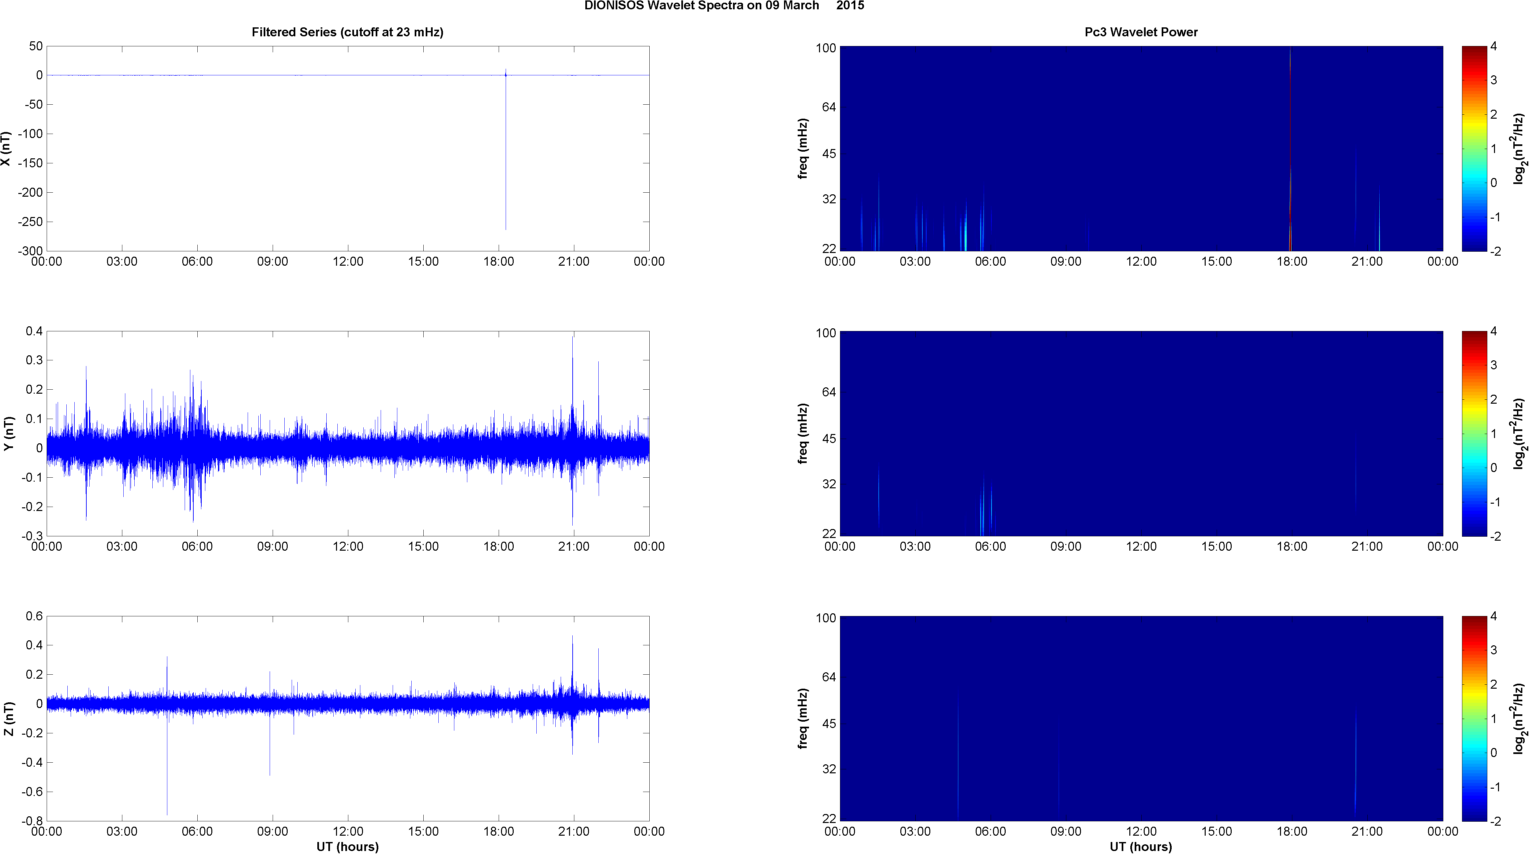The image size is (1529, 854).
Task: Click the large negative spike in the X series plot
Action: tap(506, 152)
